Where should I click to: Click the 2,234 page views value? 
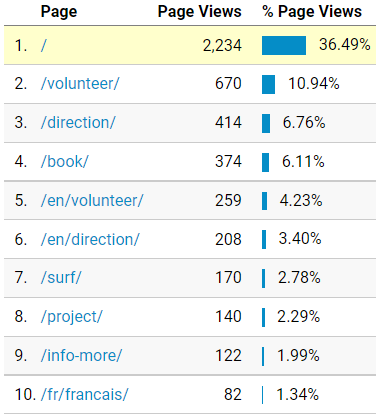coord(222,45)
